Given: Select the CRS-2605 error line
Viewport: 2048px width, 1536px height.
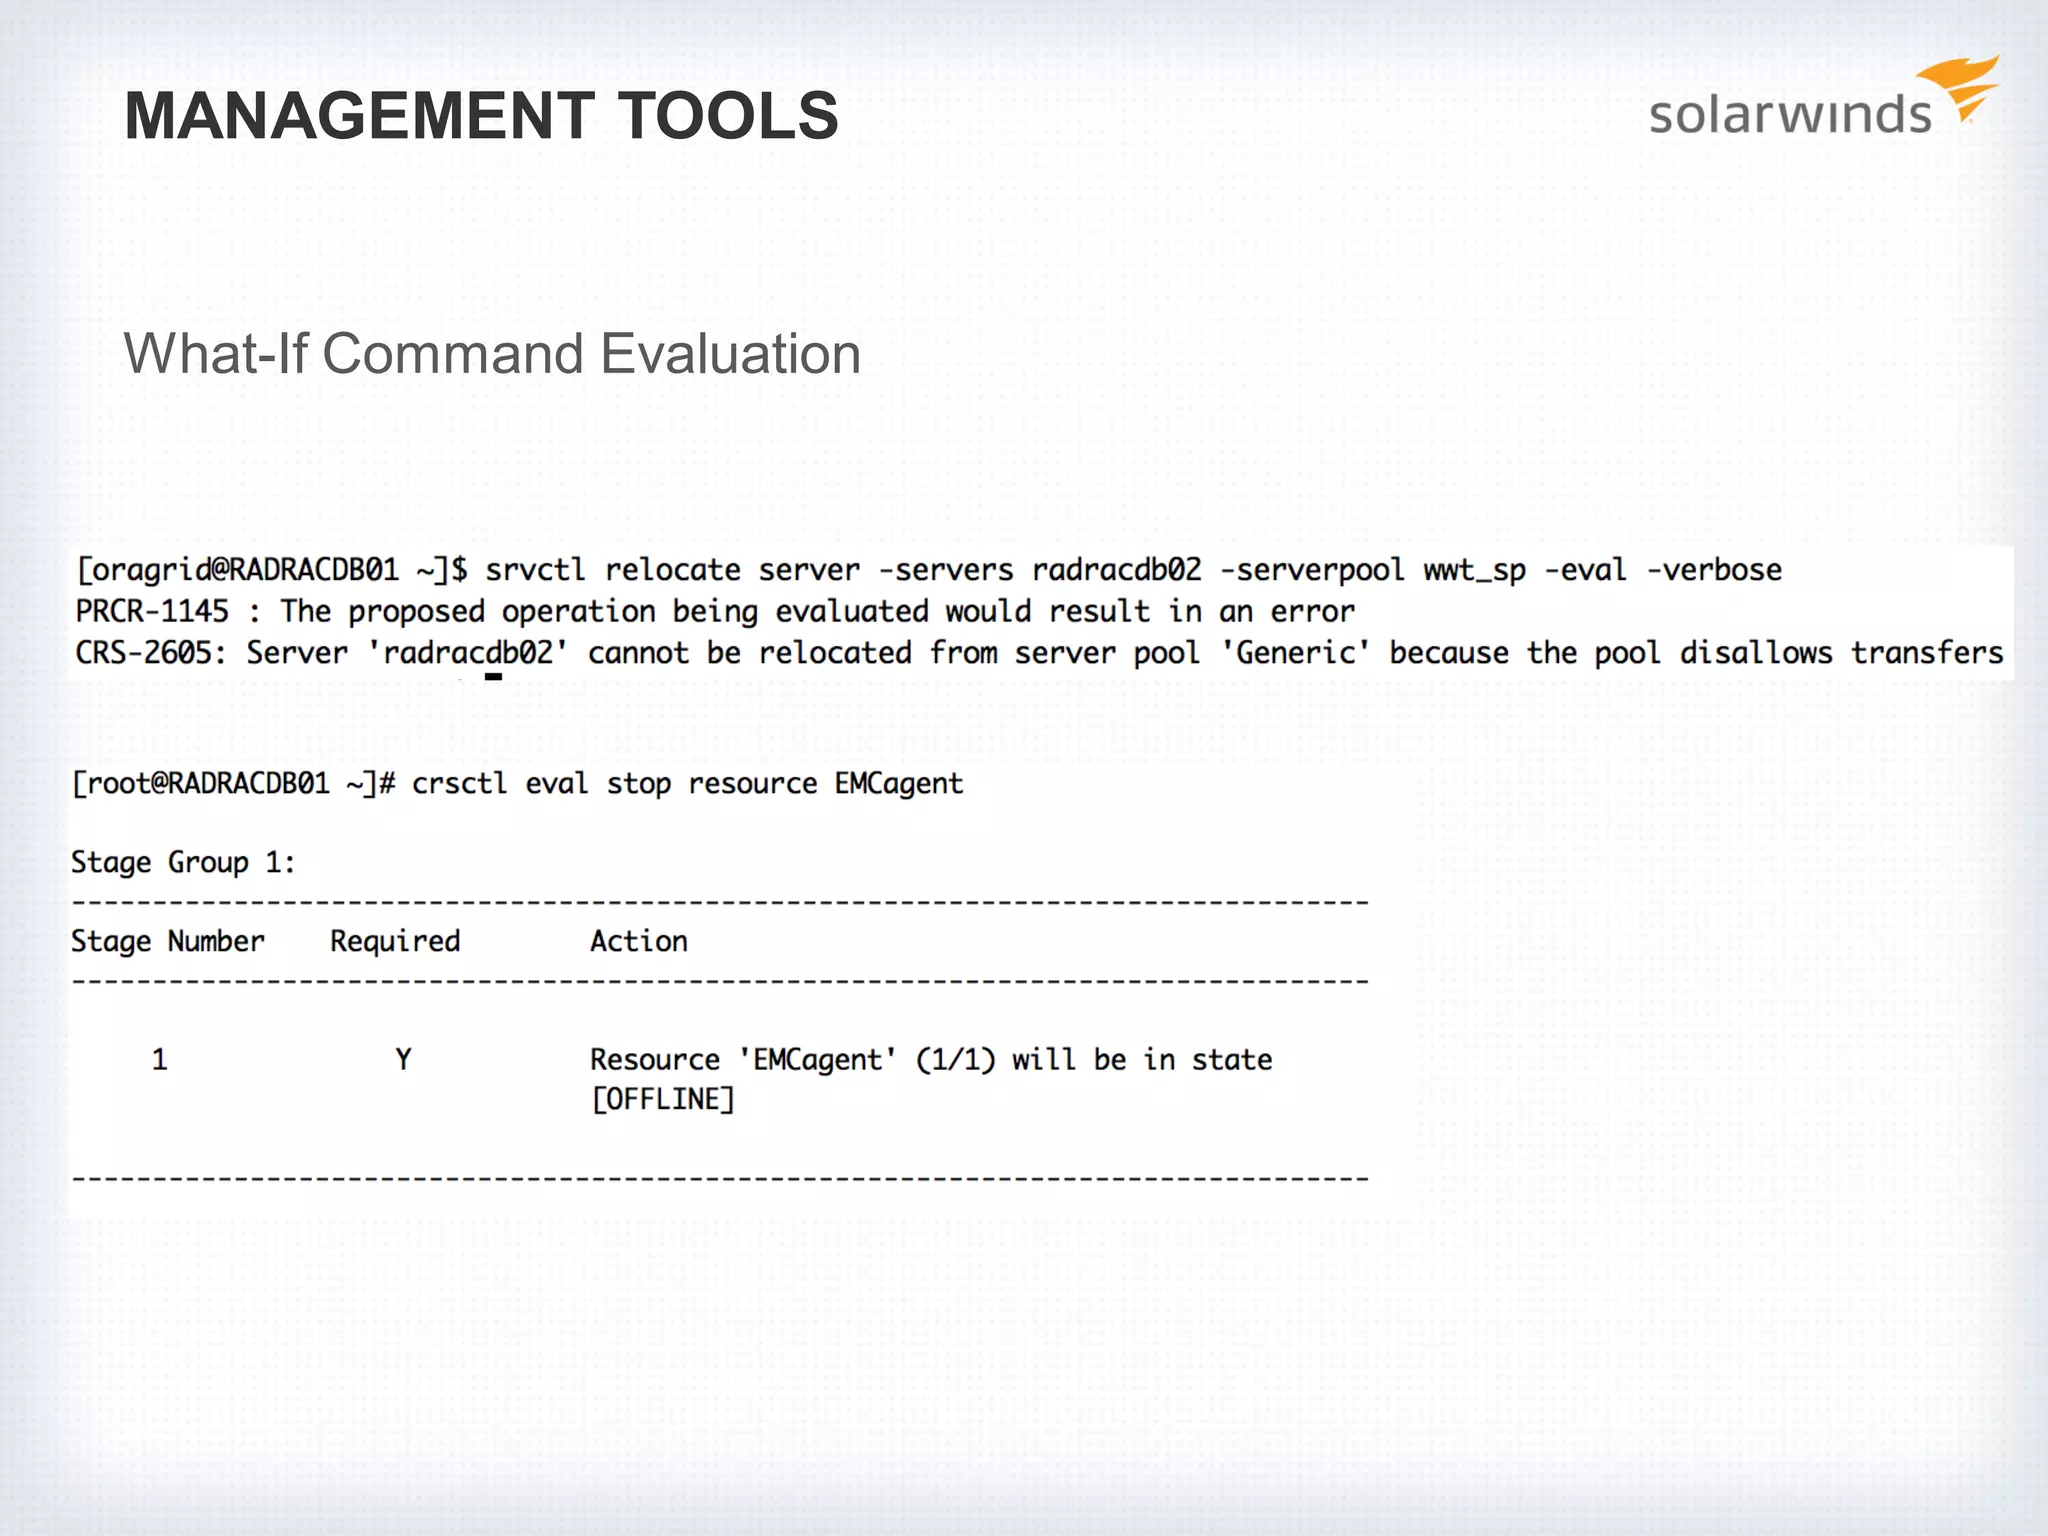Looking at the screenshot, I should (1040, 653).
